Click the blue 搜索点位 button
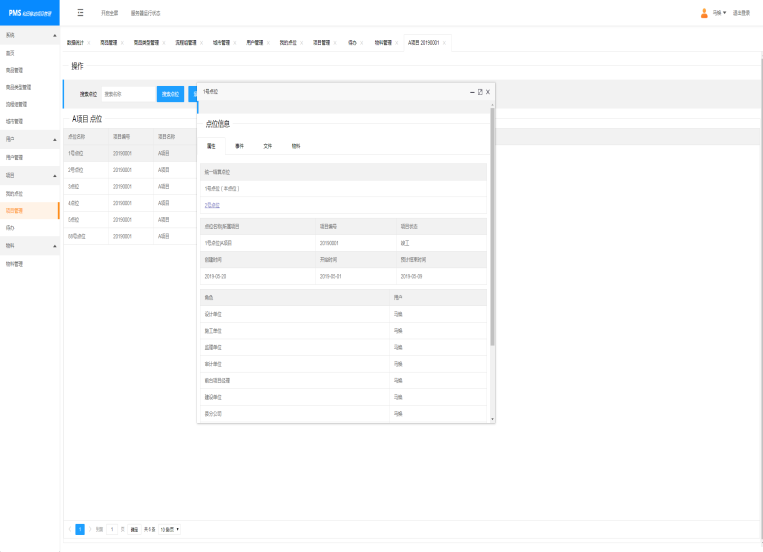 [x=170, y=94]
